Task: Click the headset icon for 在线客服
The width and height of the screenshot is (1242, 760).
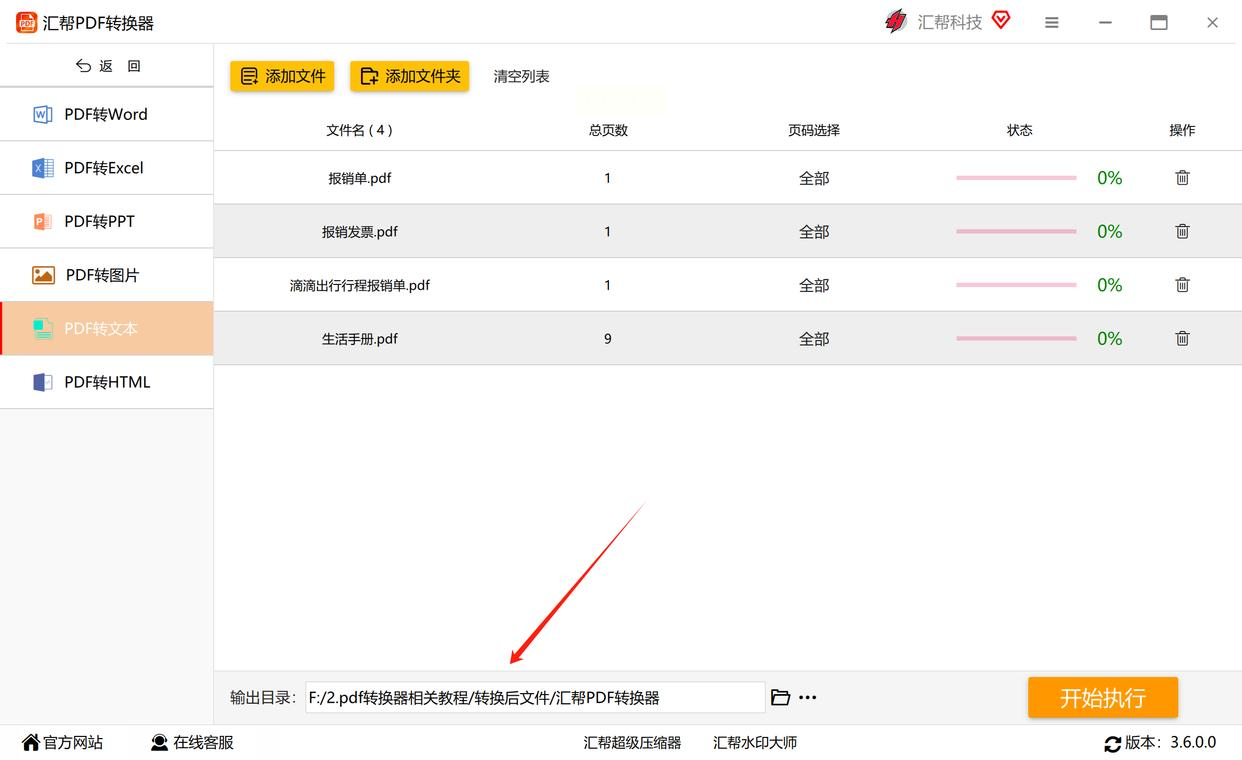Action: click(159, 742)
